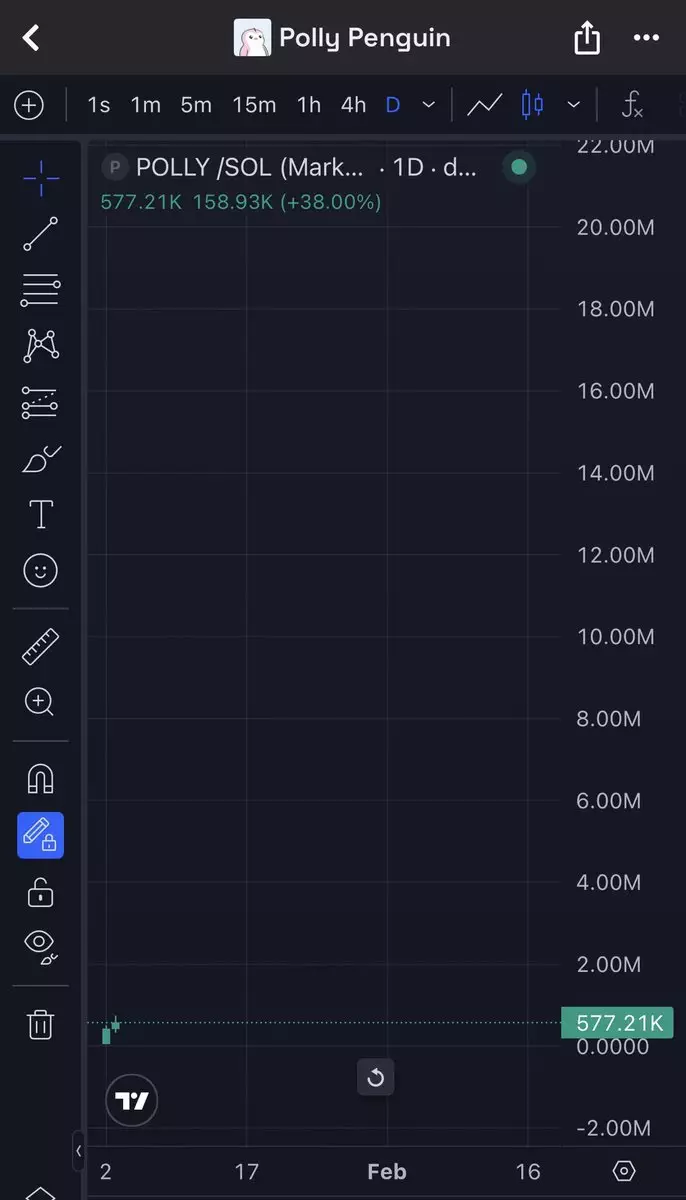Reset chart view with the reload button
The height and width of the screenshot is (1200, 686).
tap(376, 1077)
